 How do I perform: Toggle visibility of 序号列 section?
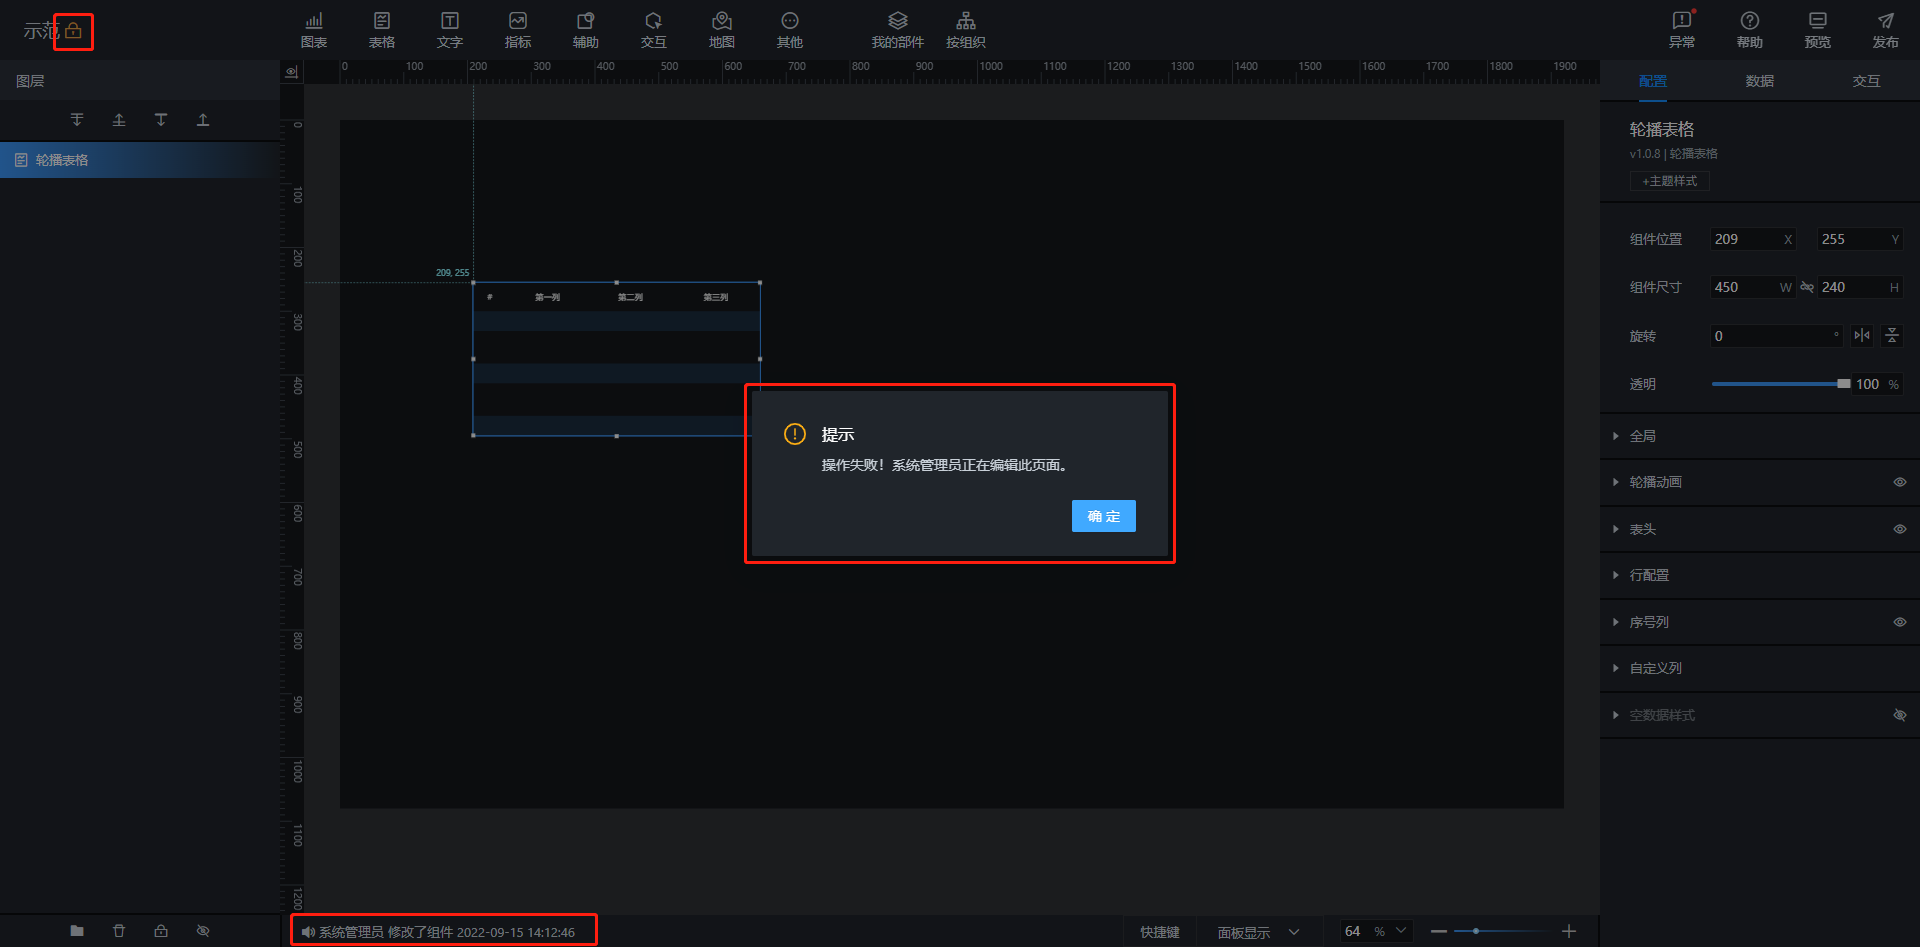[1899, 622]
